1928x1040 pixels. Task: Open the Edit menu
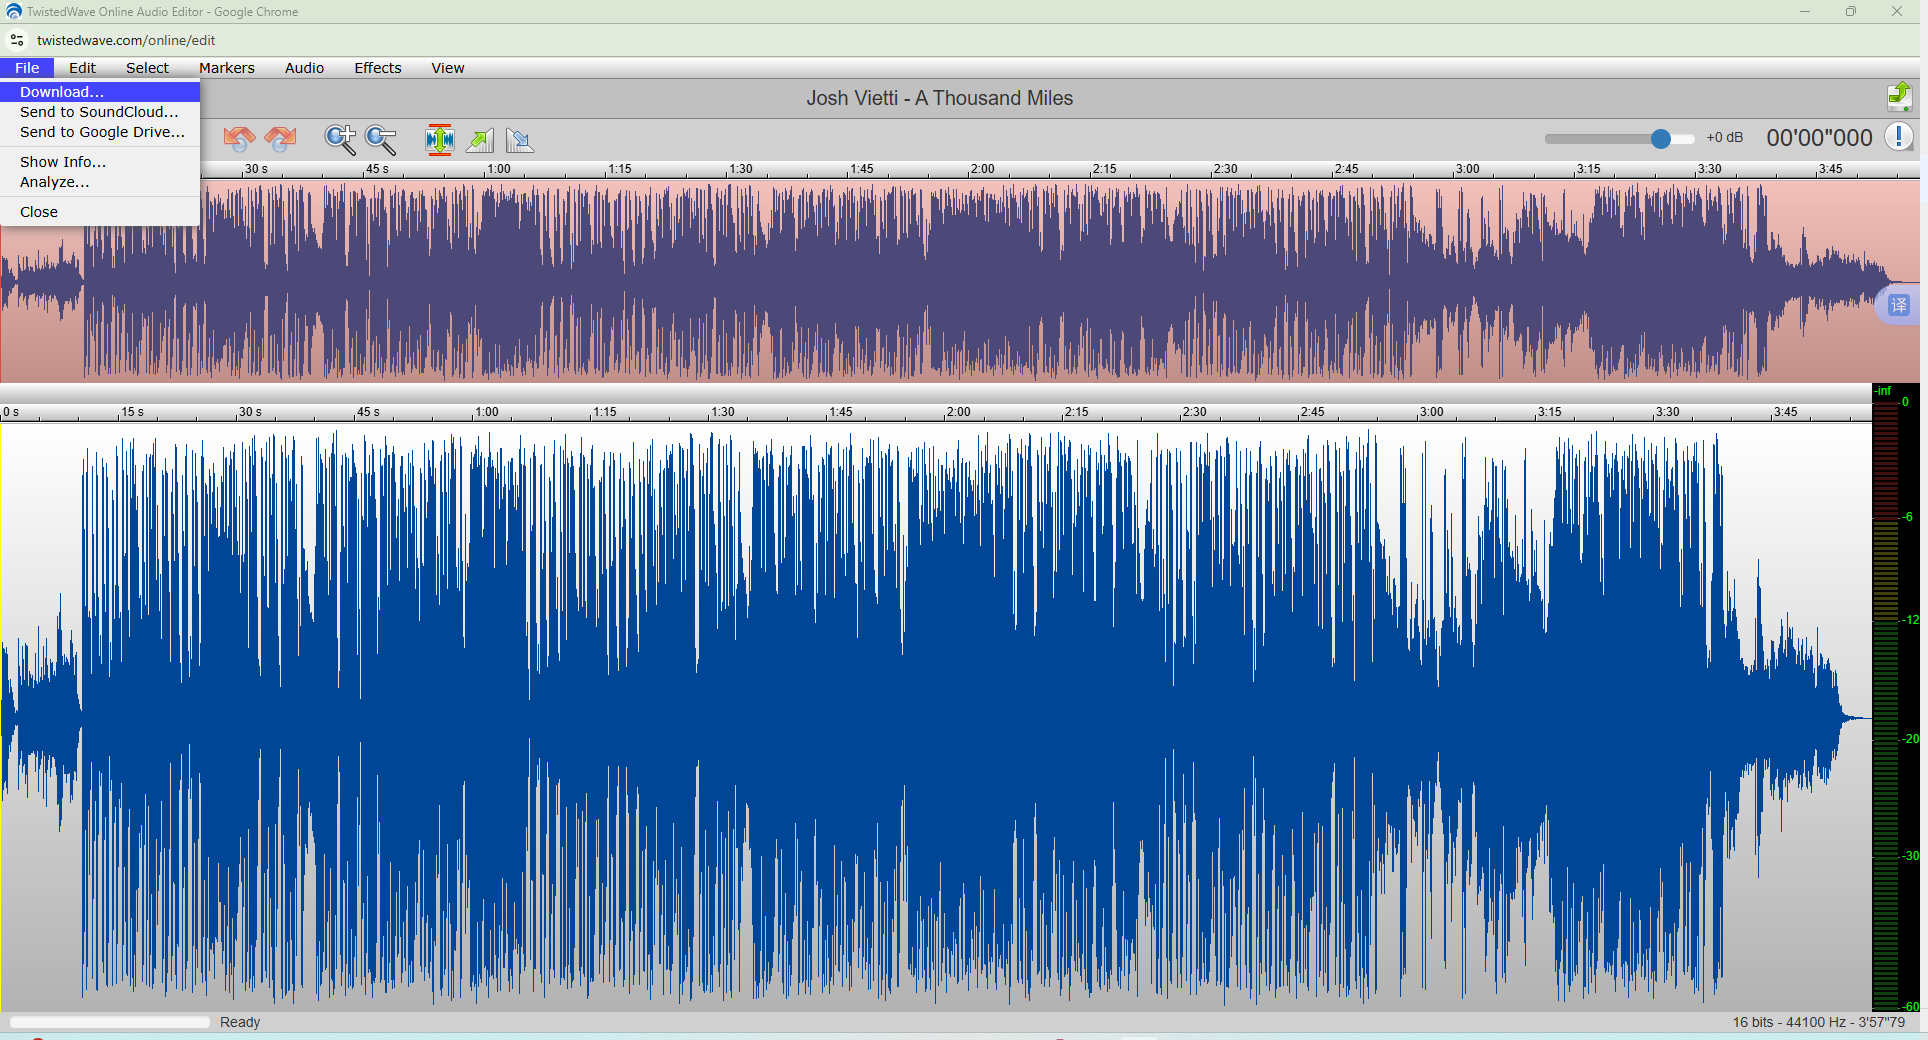pos(82,68)
